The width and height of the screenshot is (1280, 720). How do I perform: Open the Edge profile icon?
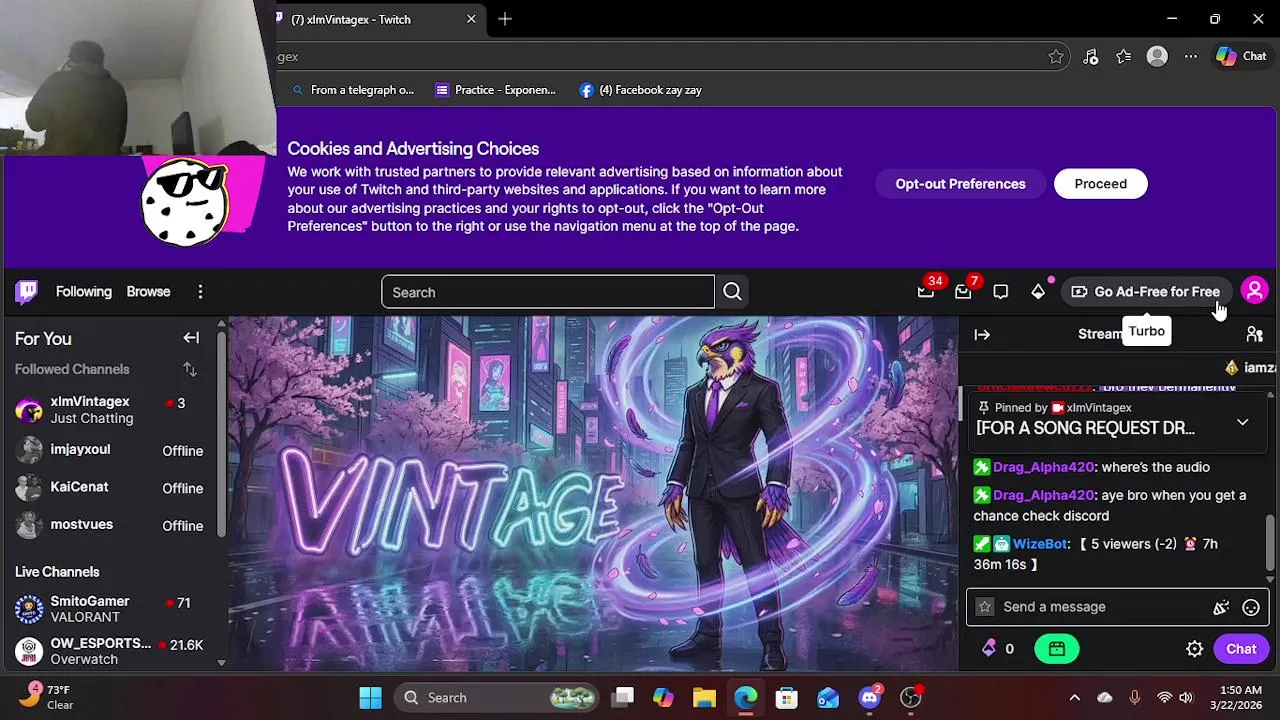coord(1157,57)
